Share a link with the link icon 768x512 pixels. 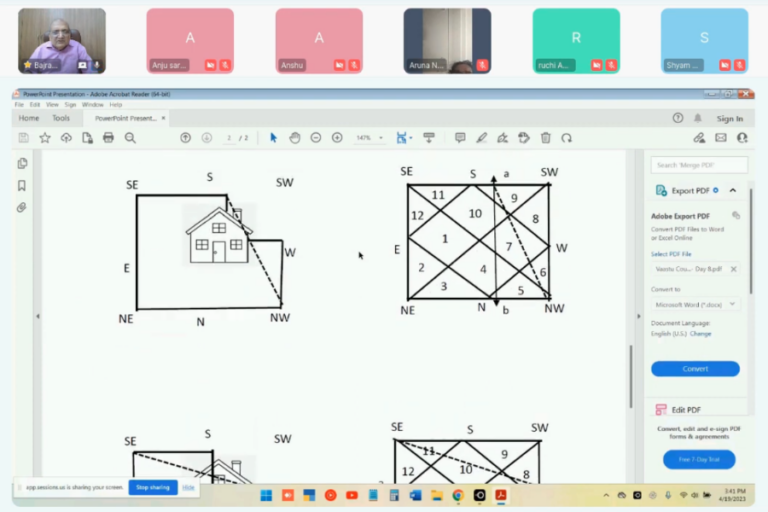[x=699, y=138]
